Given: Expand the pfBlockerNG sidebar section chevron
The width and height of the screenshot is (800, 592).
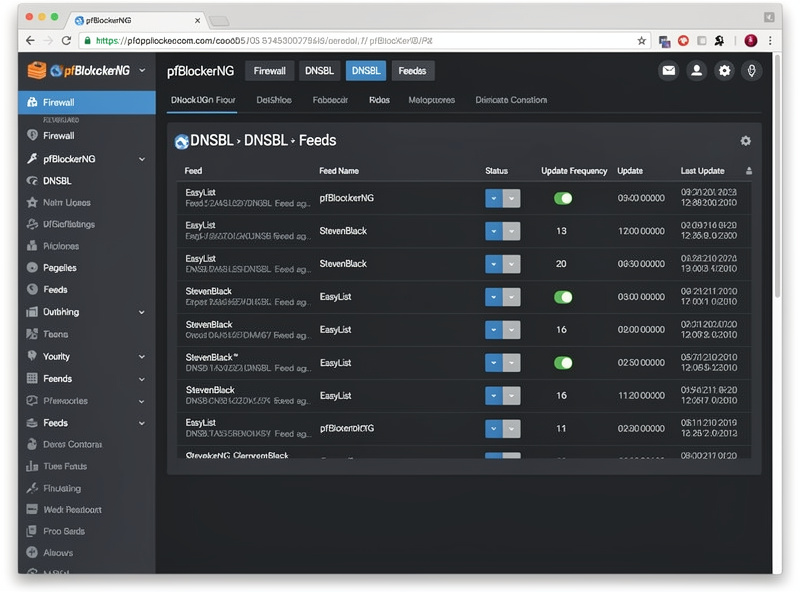Looking at the screenshot, I should click(x=142, y=159).
